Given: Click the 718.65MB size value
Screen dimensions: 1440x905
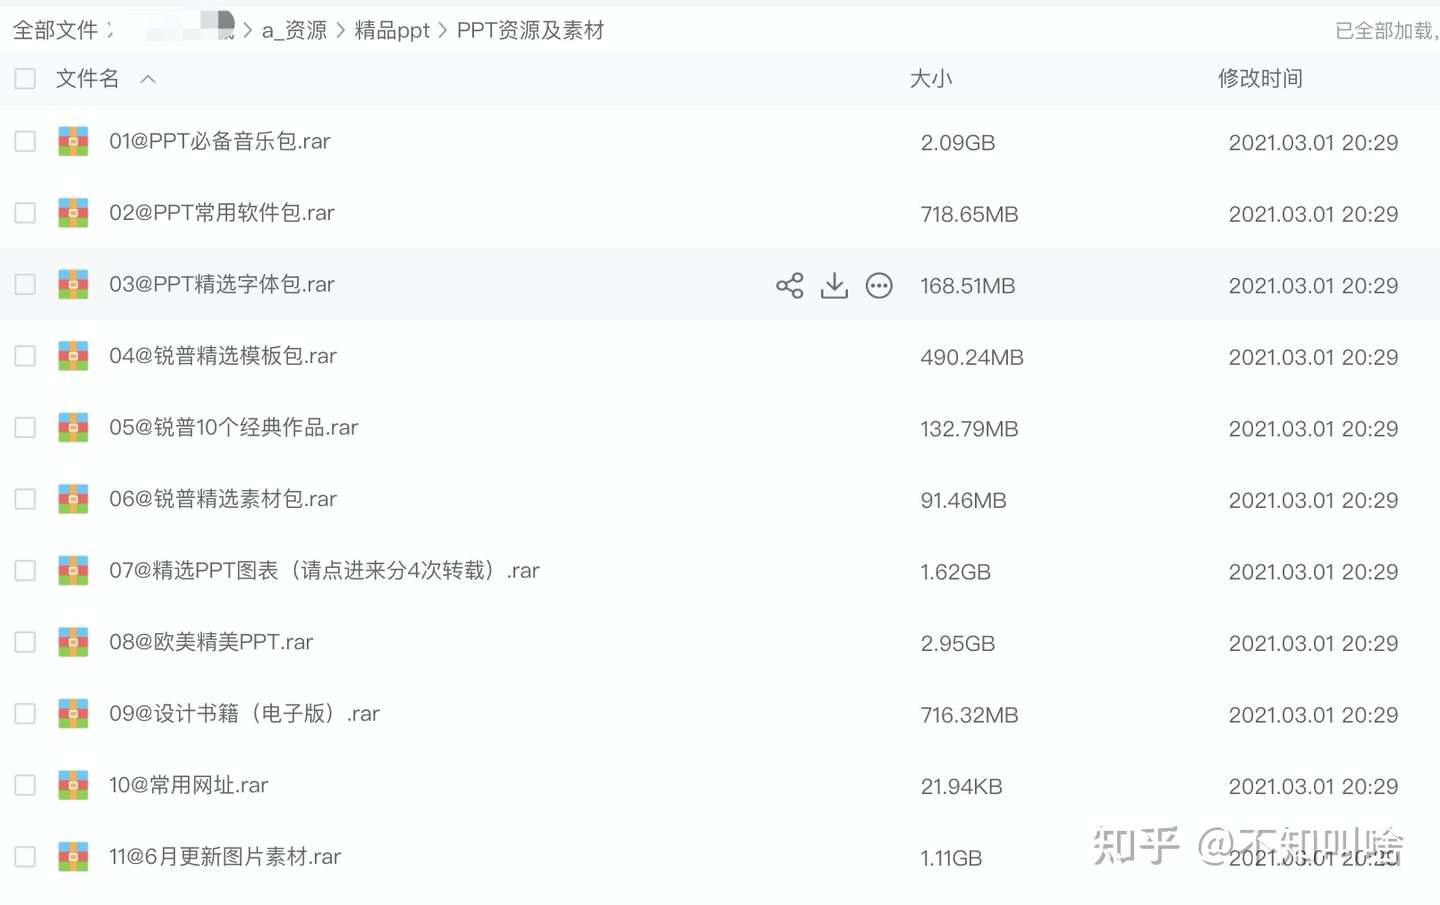Looking at the screenshot, I should [969, 214].
